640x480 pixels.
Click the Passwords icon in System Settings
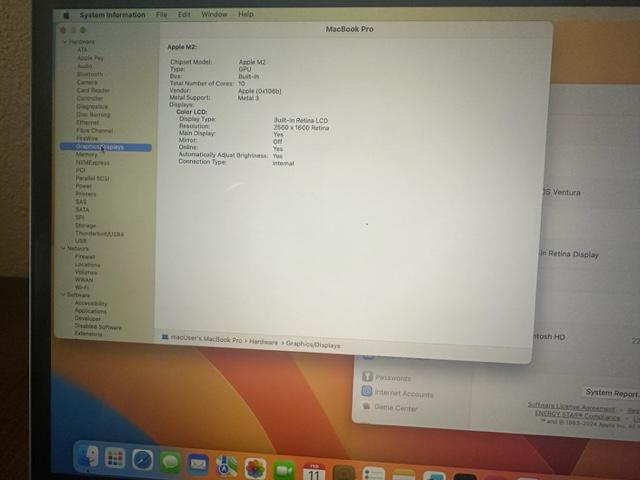click(x=367, y=376)
